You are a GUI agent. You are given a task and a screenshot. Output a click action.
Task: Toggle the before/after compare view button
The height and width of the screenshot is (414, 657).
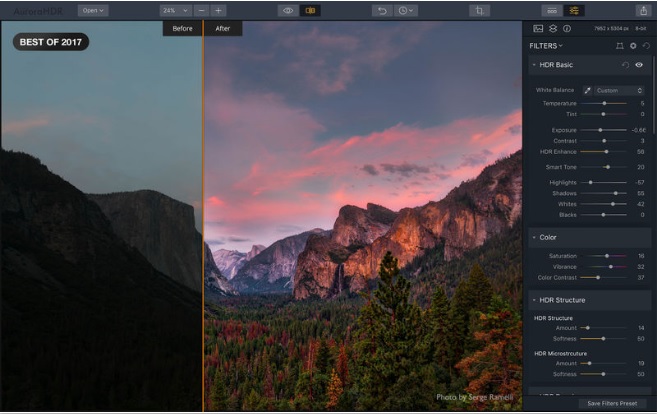click(x=312, y=10)
